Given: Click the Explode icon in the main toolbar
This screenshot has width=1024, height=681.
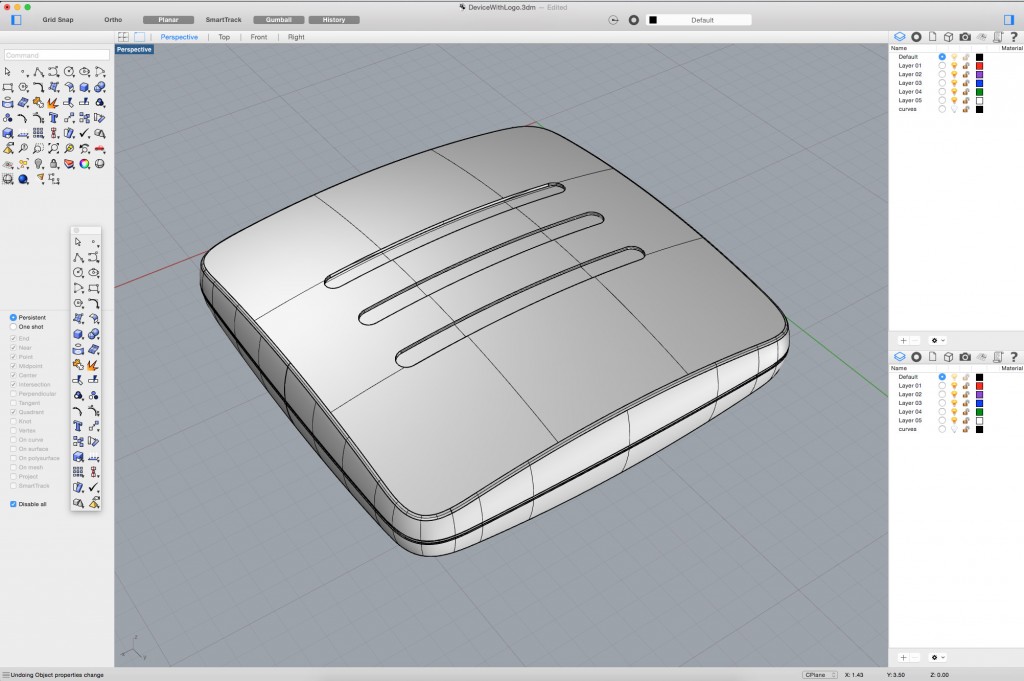Looking at the screenshot, I should pyautogui.click(x=53, y=103).
